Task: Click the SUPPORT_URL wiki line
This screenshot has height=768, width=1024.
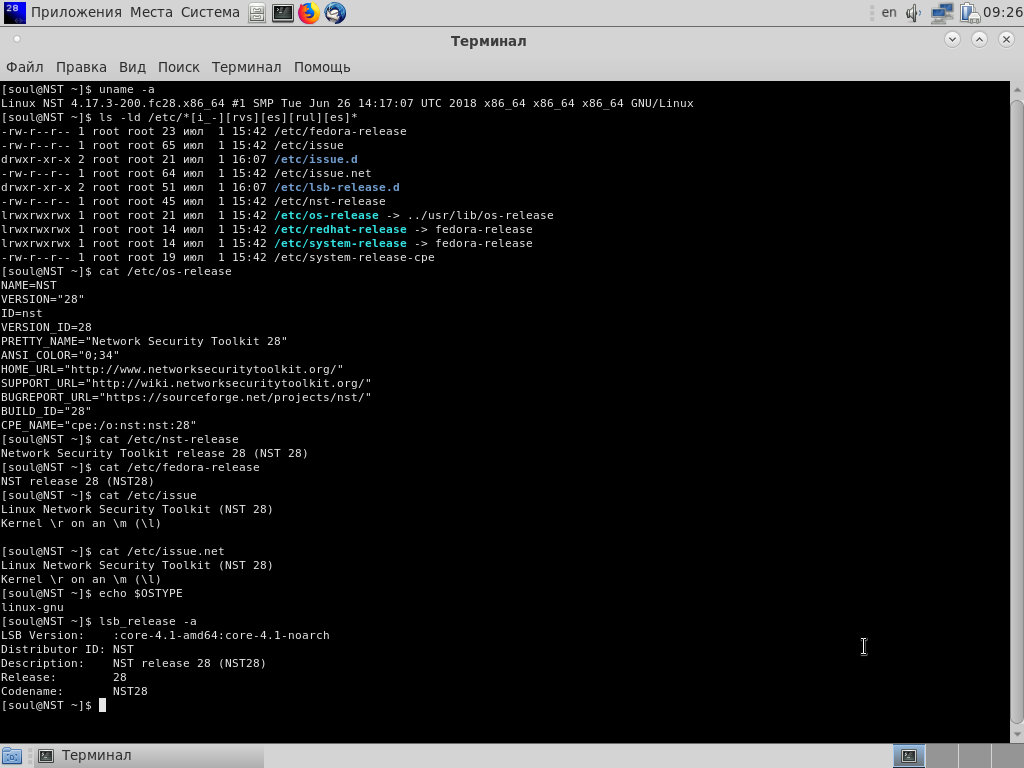Action: point(186,383)
